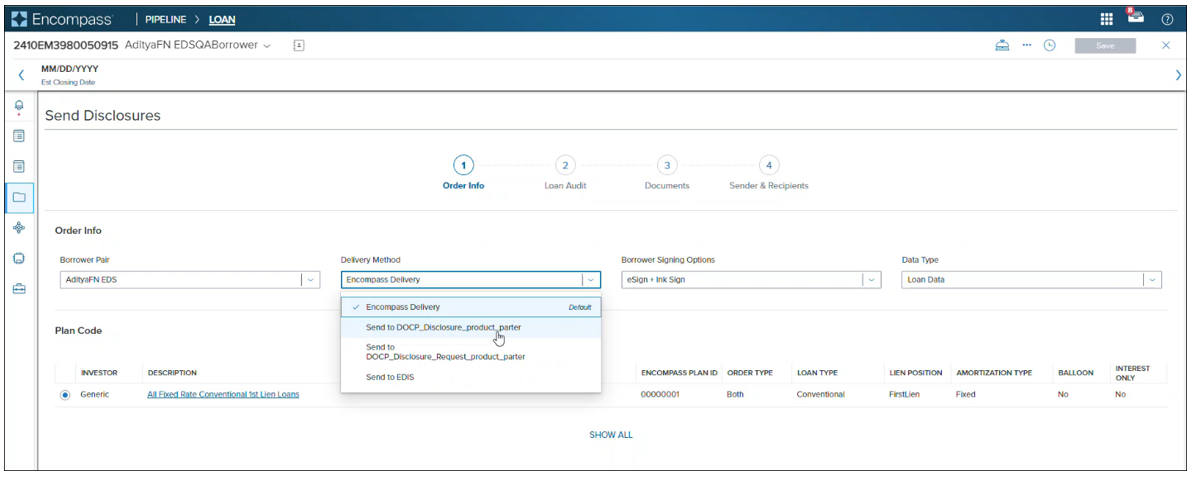Open All Fixed Rate Conventional 1st Lien Loans link
Viewport: 1197px width, 480px height.
pyautogui.click(x=223, y=395)
